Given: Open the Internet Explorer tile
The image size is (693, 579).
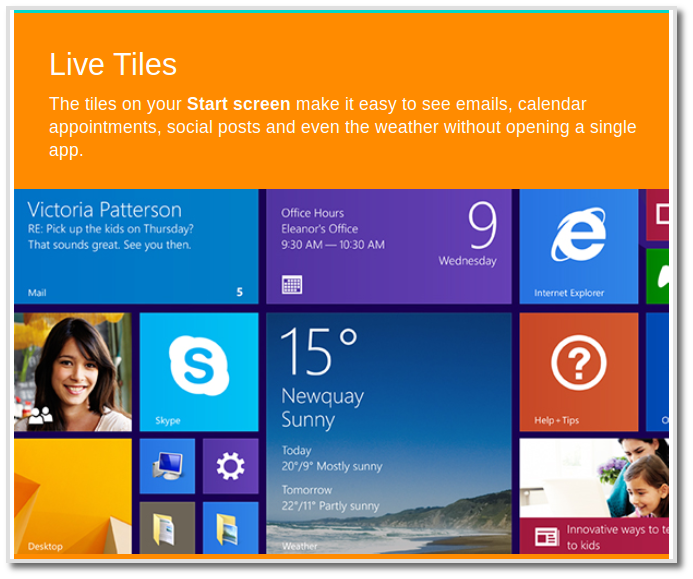Looking at the screenshot, I should (x=579, y=246).
